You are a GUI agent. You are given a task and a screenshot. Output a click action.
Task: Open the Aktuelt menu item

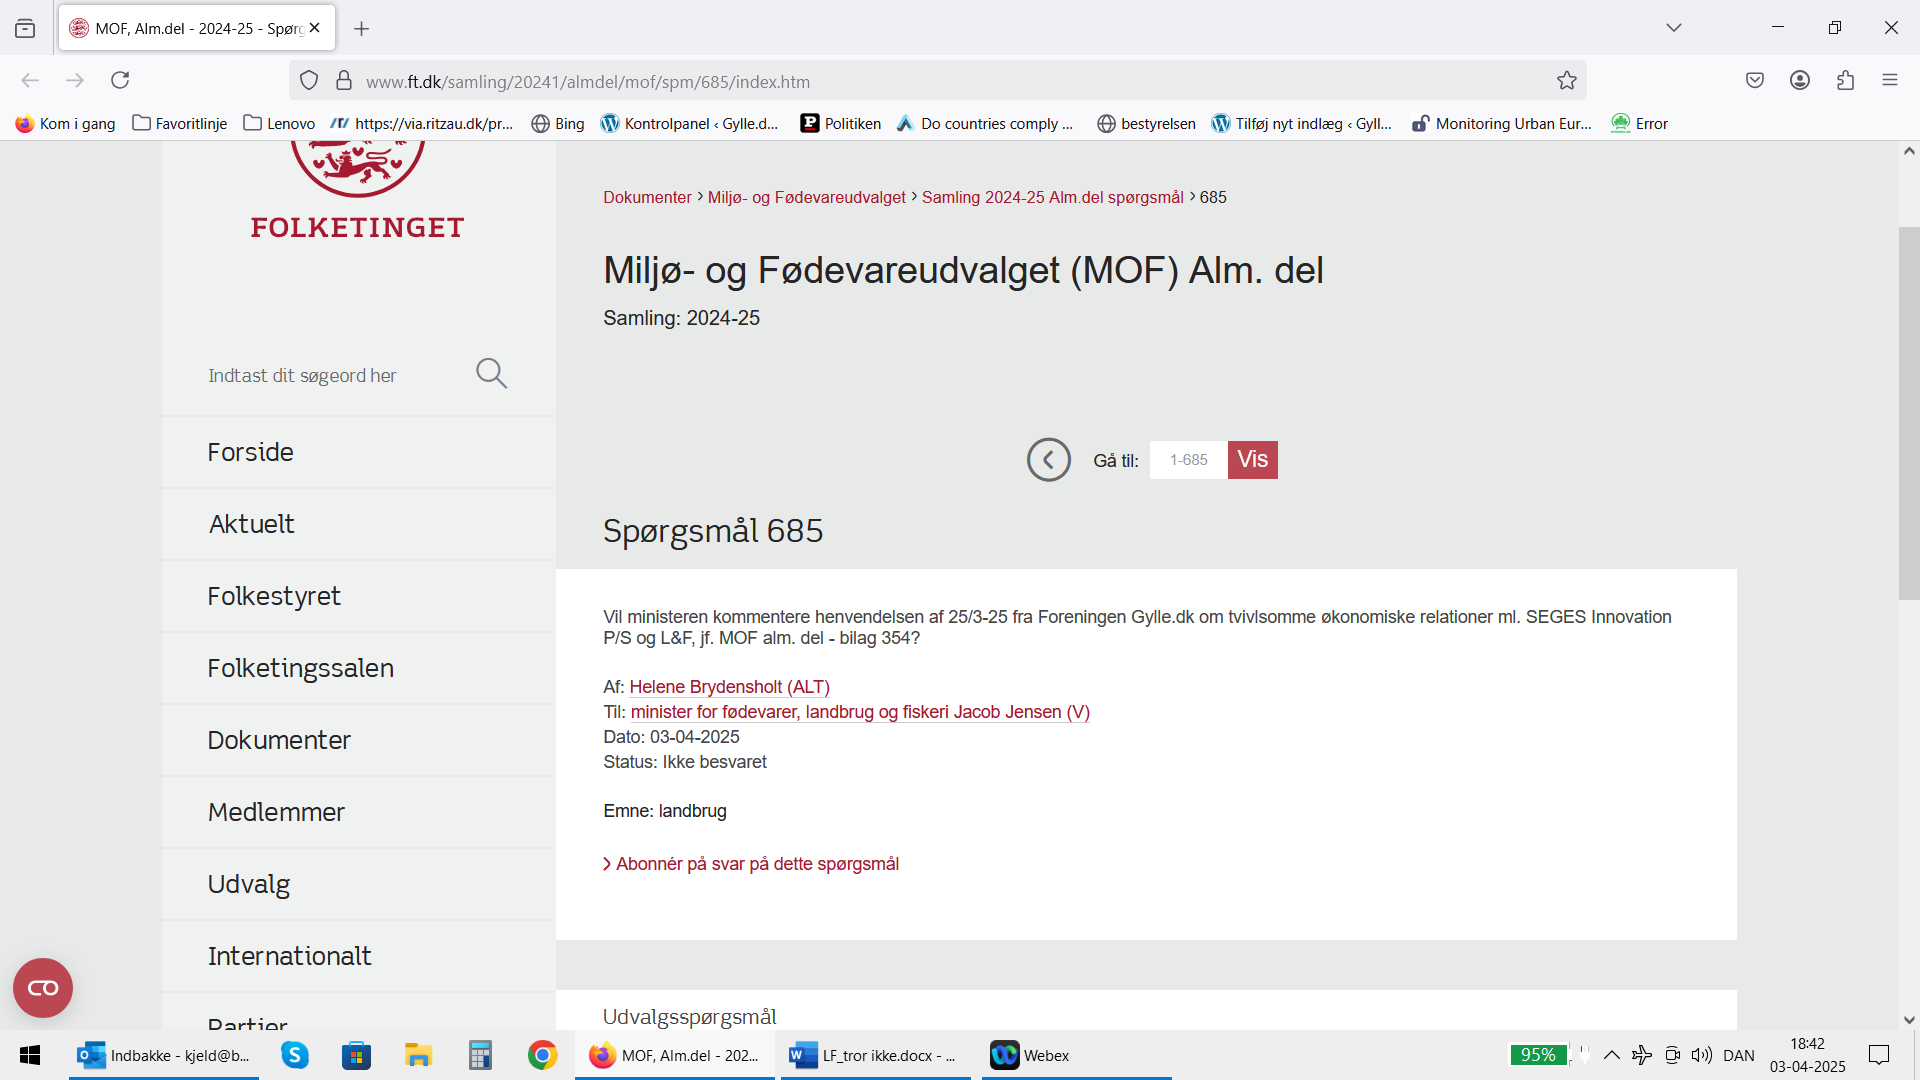pos(359,524)
